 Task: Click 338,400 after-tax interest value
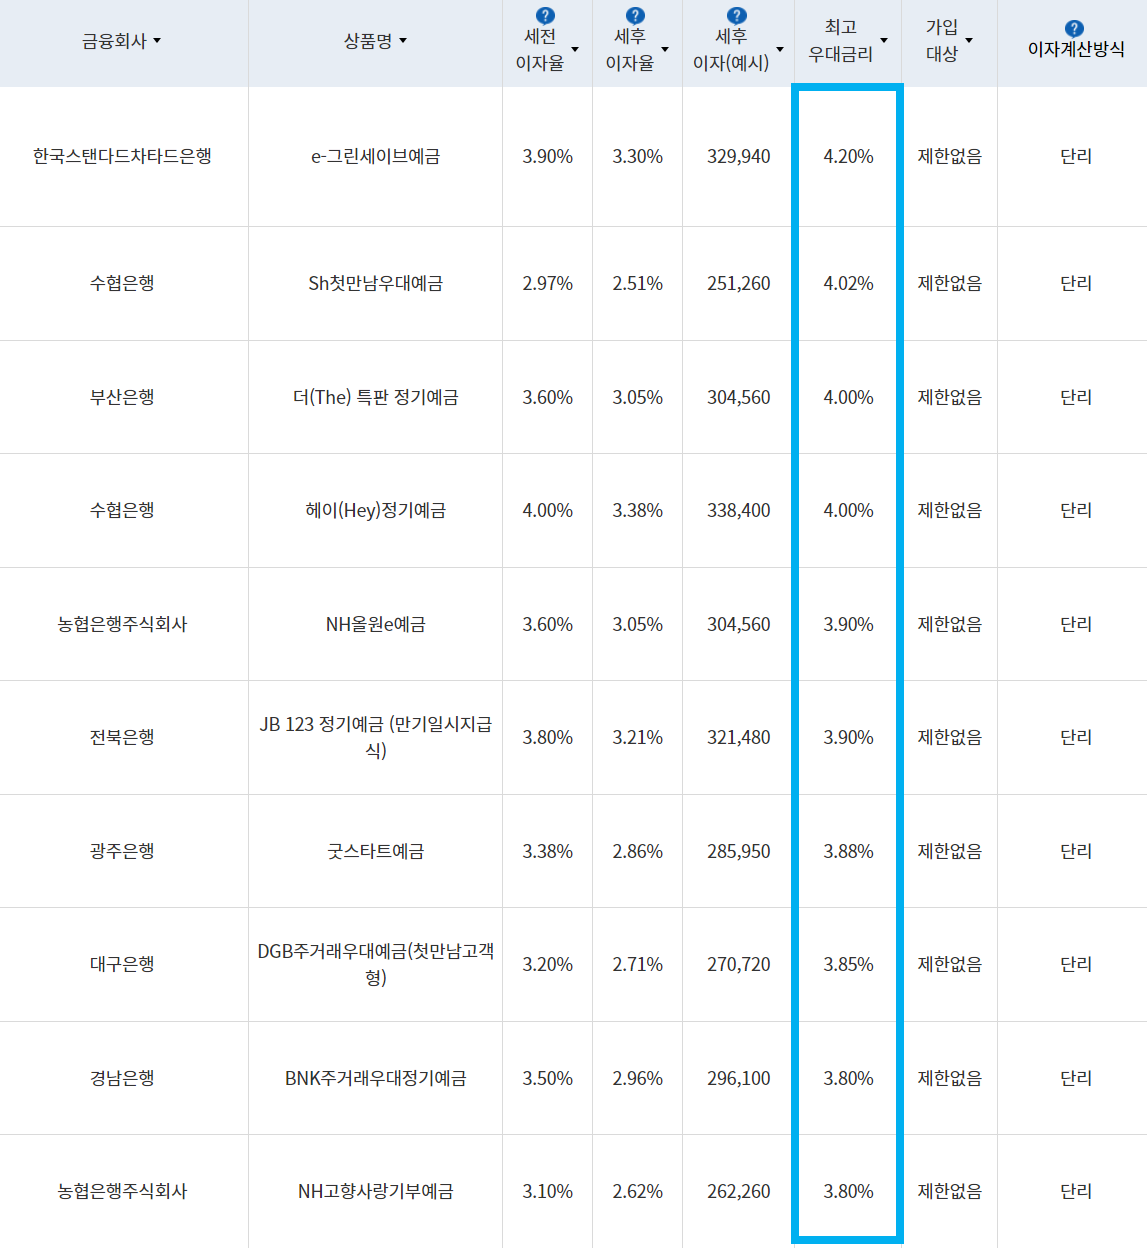[738, 510]
